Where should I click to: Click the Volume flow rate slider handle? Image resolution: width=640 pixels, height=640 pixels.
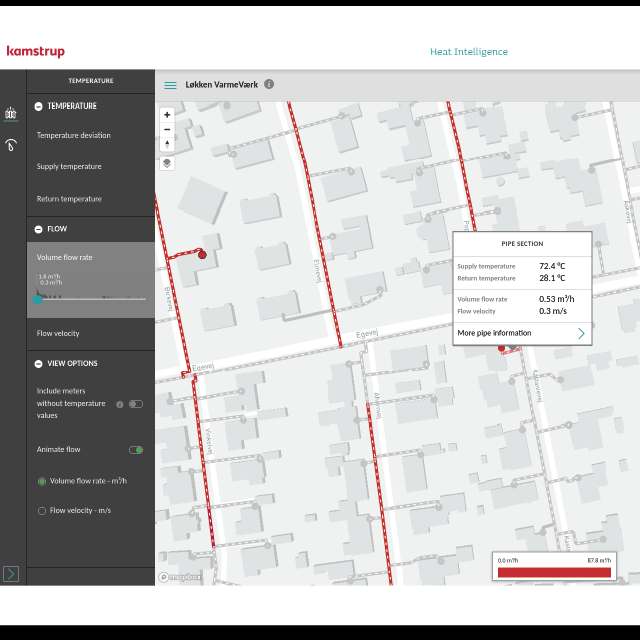[37, 298]
